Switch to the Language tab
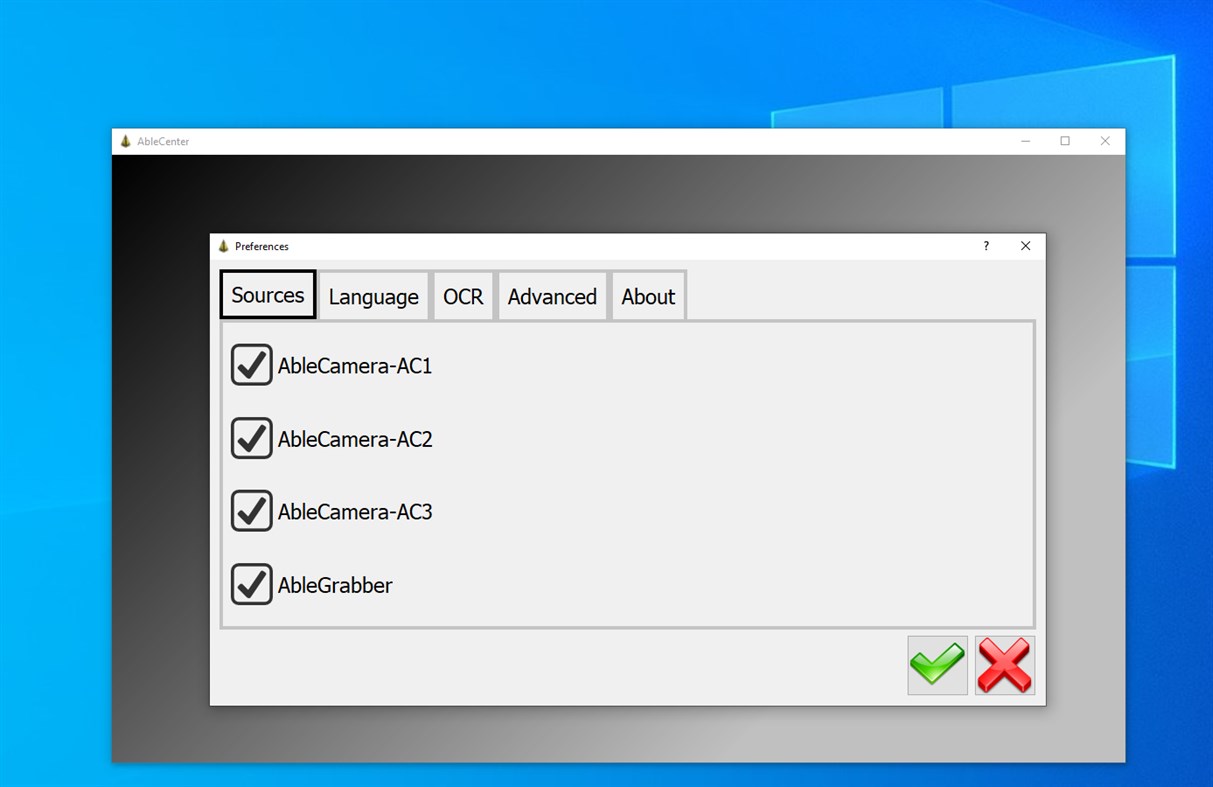 coord(373,296)
